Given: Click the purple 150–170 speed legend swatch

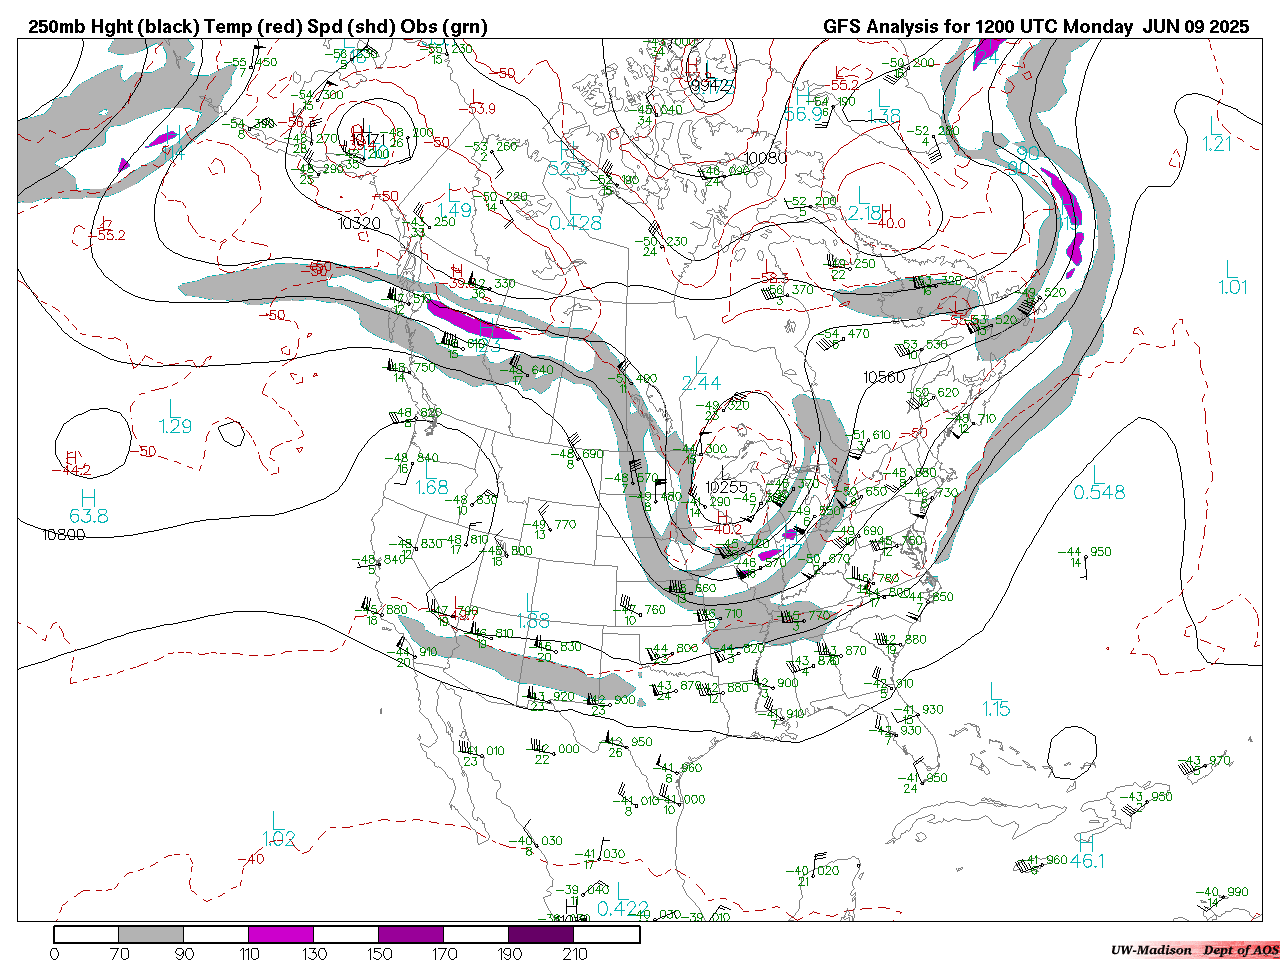Looking at the screenshot, I should pos(411,935).
